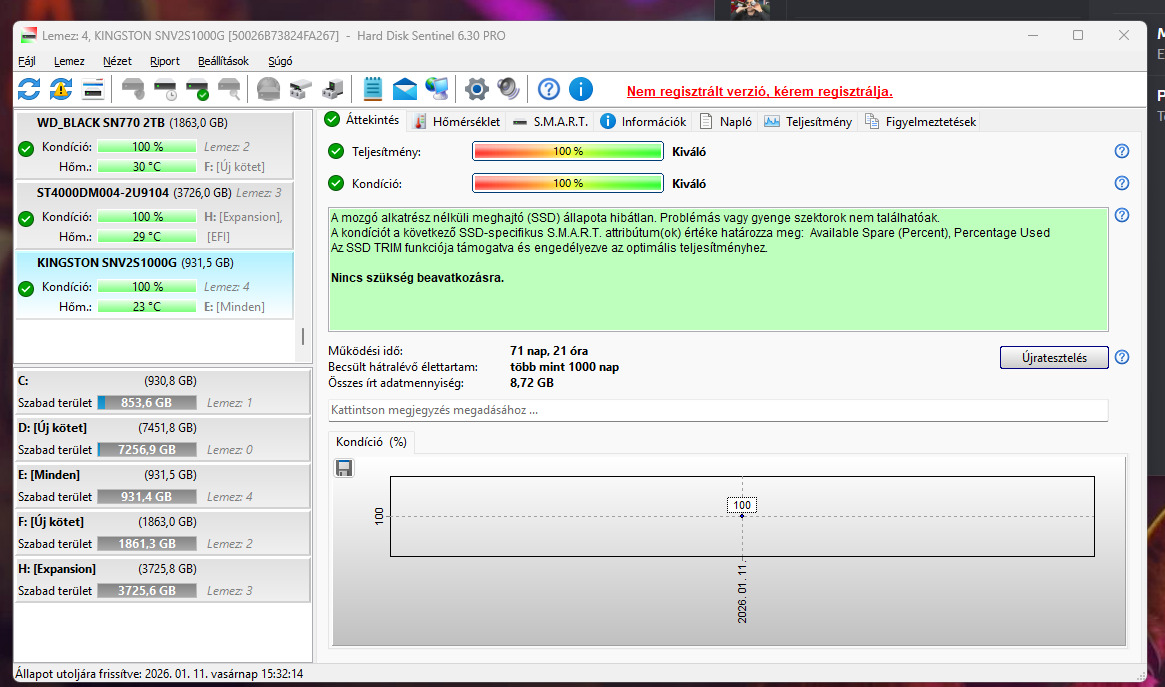Viewport: 1165px width, 687px height.
Task: Click the 100 data point on chart
Action: point(741,515)
